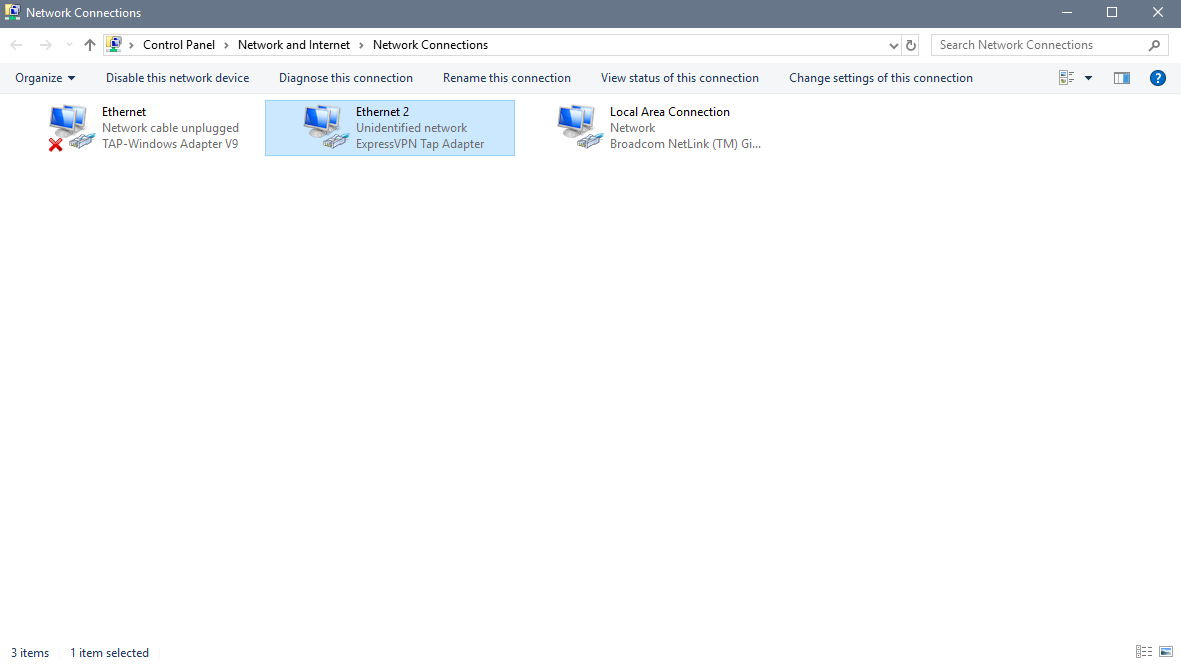This screenshot has width=1181, height=664.
Task: Click the Back navigation arrow
Action: [x=16, y=45]
